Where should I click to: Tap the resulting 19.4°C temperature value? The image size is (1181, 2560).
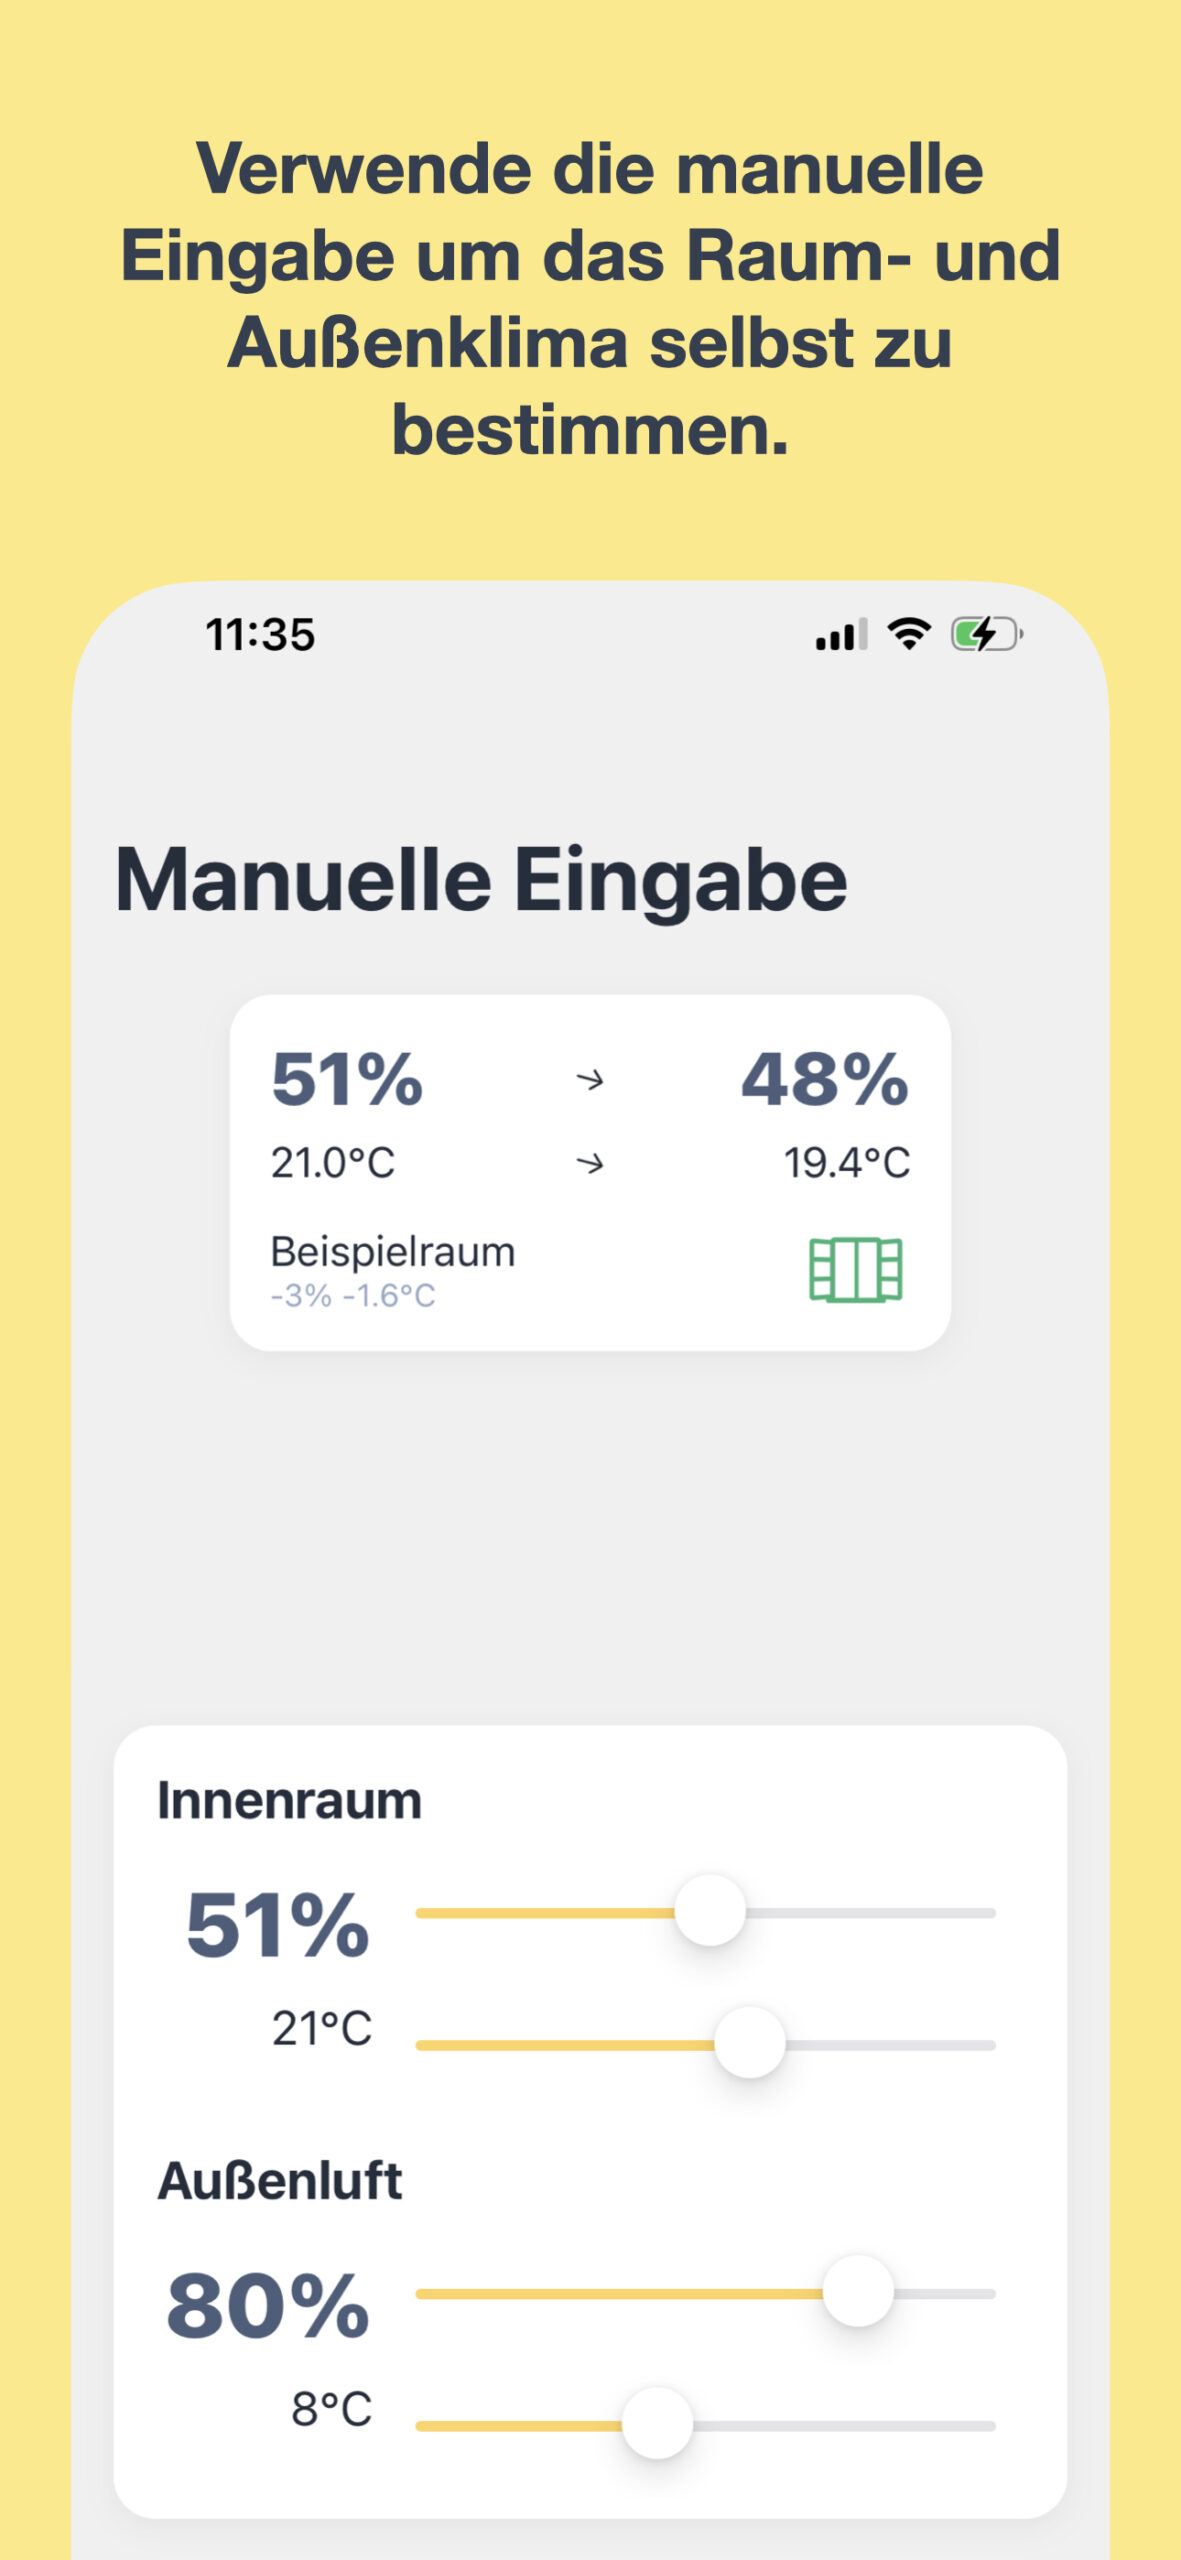(846, 1163)
